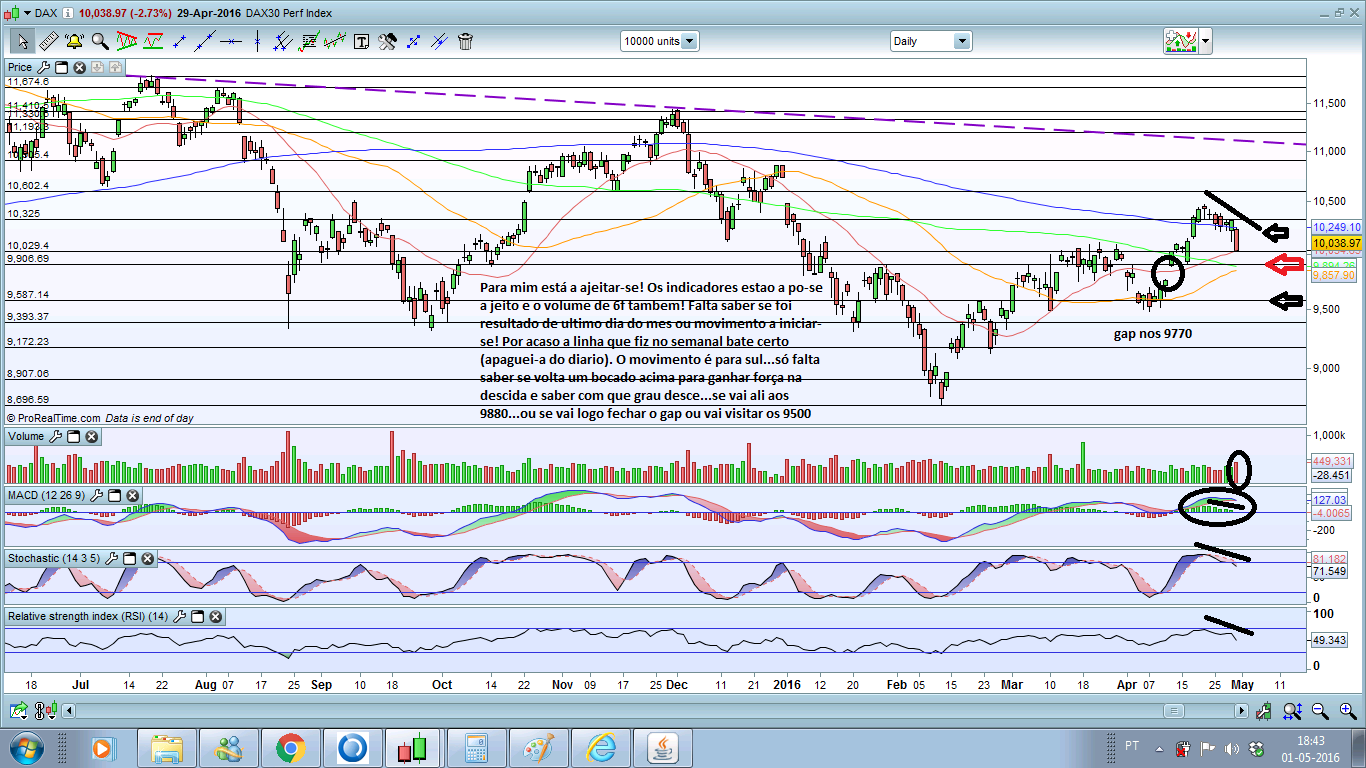The width and height of the screenshot is (1366, 768).
Task: Close the RSI panel
Action: click(x=215, y=617)
